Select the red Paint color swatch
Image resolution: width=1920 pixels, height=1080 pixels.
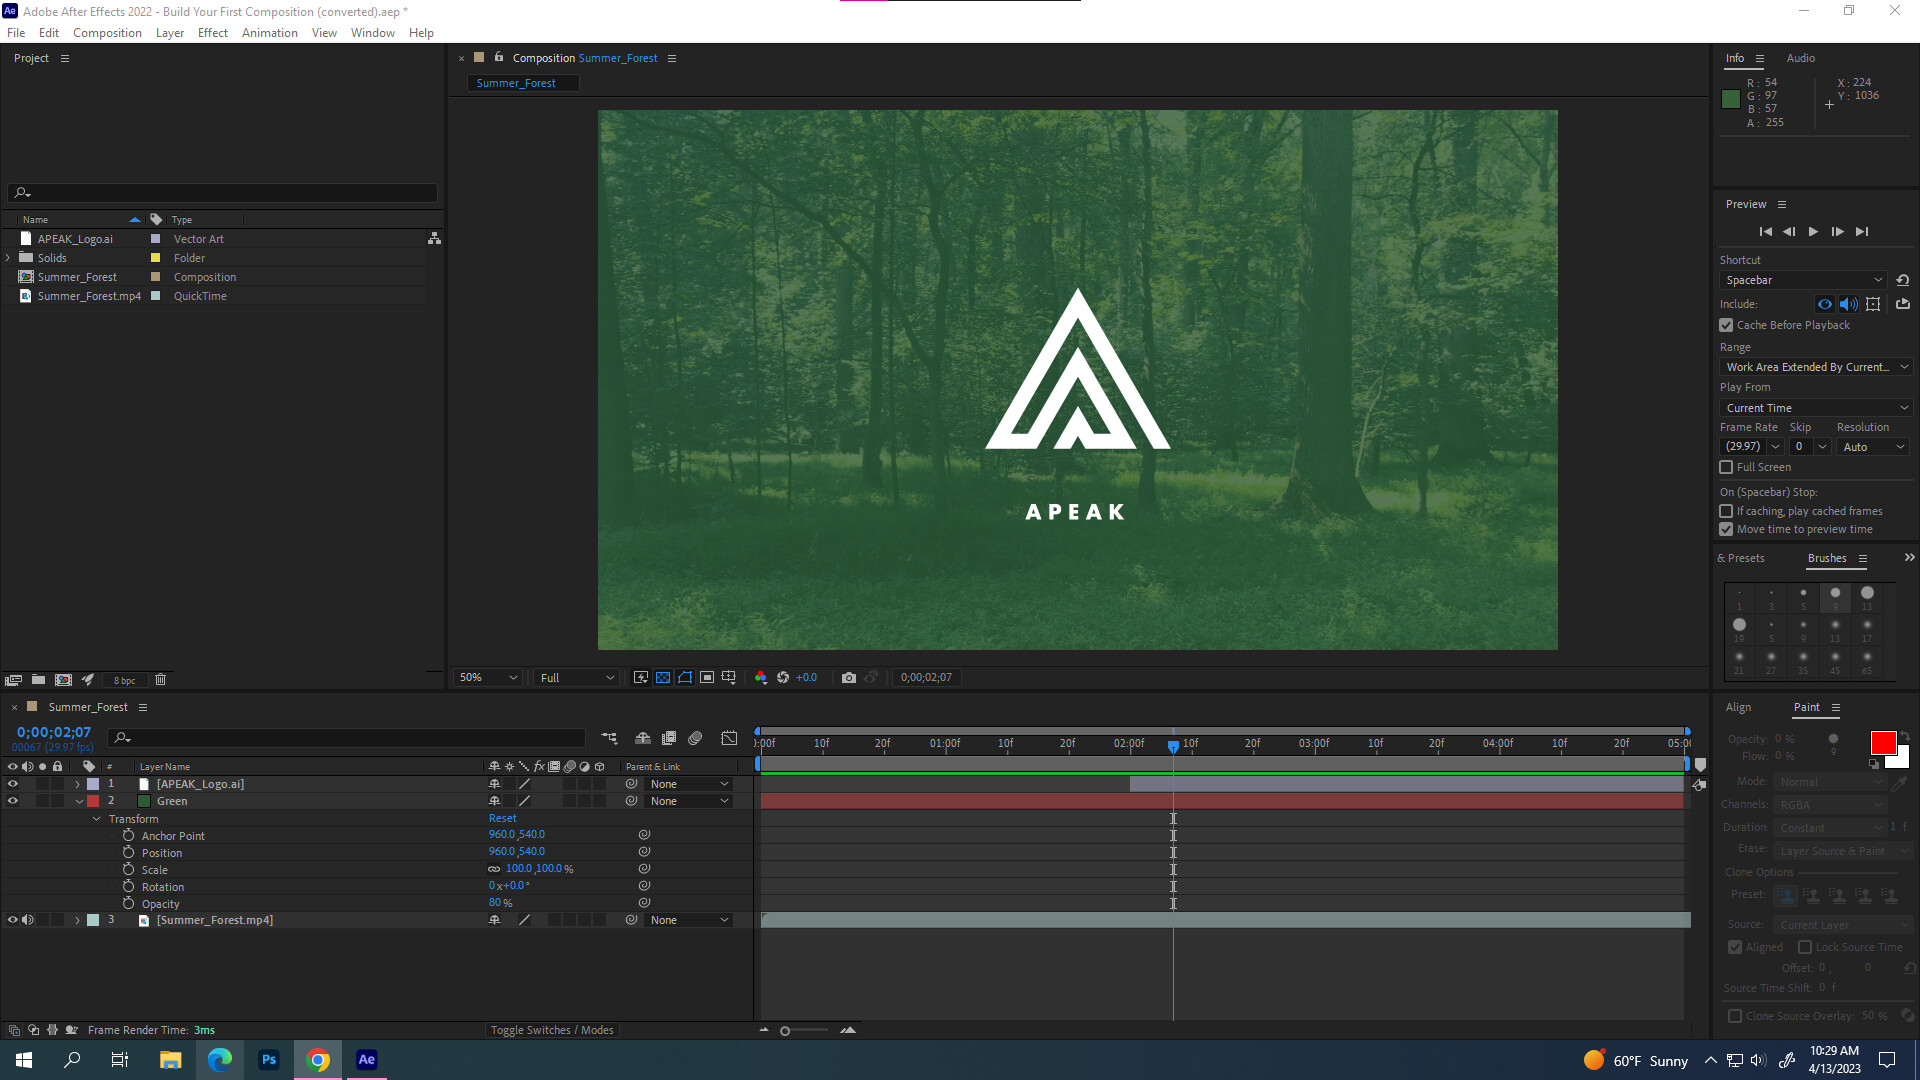point(1884,743)
